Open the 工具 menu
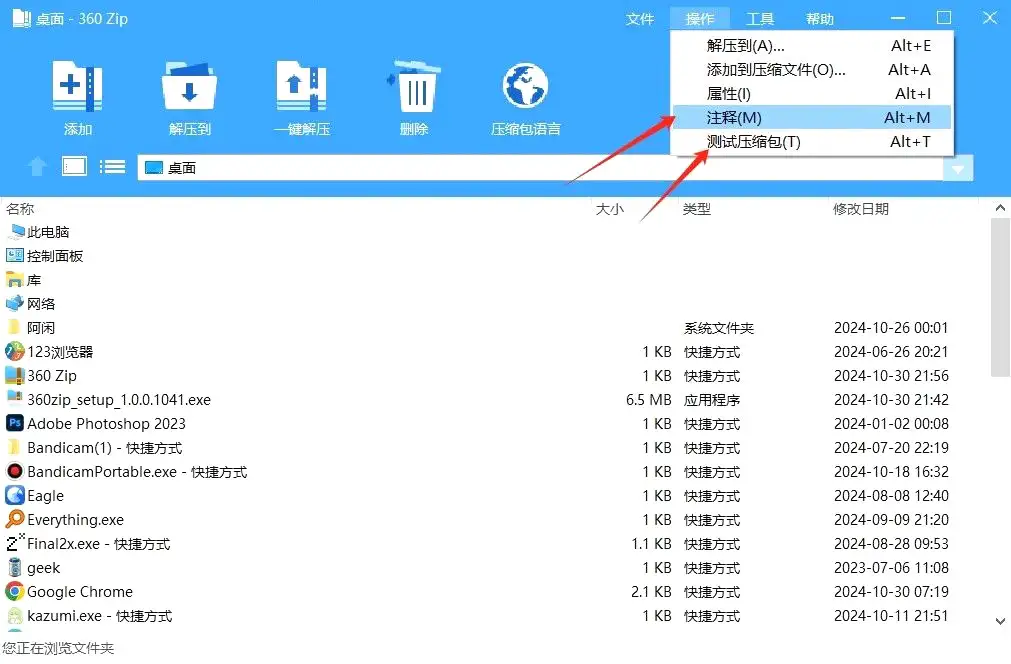This screenshot has height=664, width=1011. [760, 19]
